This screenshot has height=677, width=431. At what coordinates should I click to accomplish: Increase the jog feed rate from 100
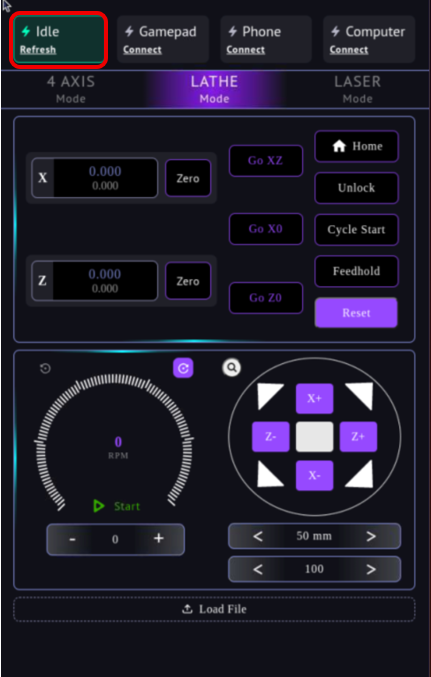pos(371,569)
